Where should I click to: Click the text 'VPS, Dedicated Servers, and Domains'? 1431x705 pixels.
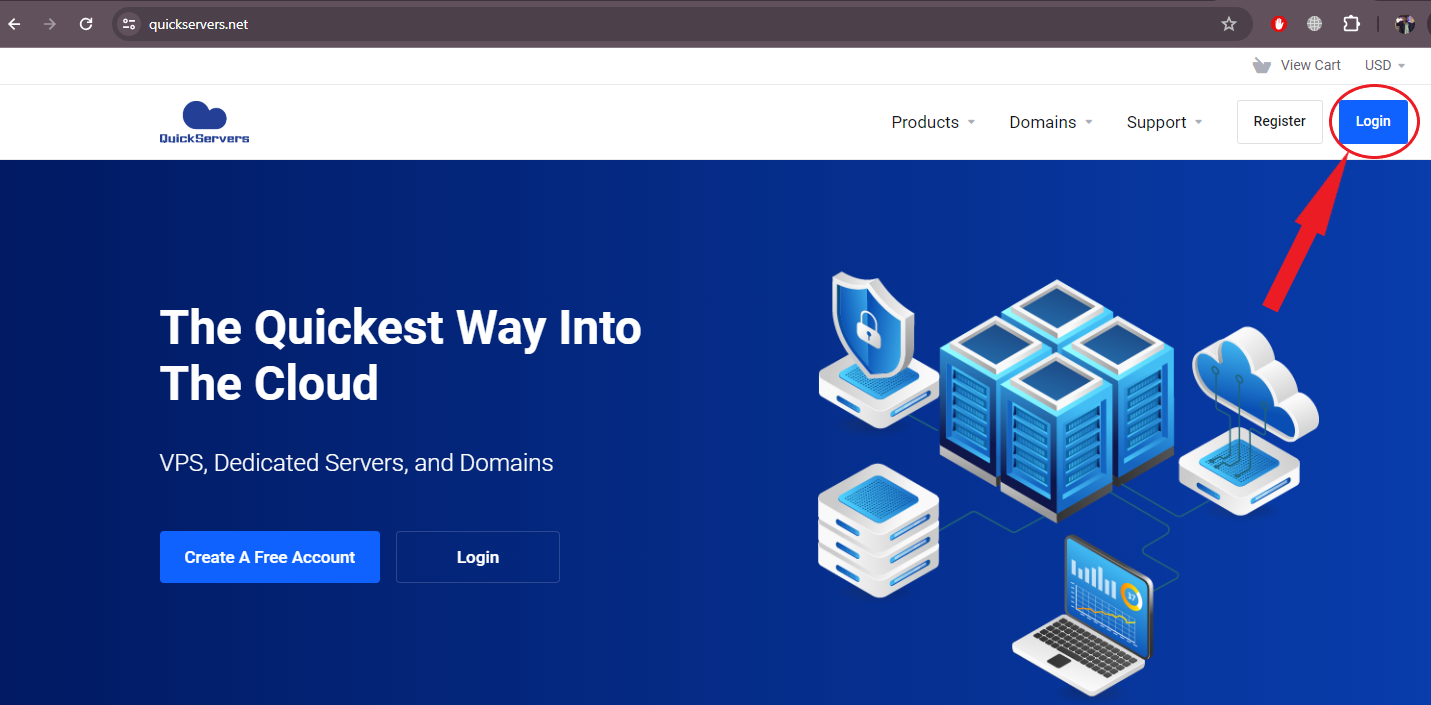click(x=356, y=463)
